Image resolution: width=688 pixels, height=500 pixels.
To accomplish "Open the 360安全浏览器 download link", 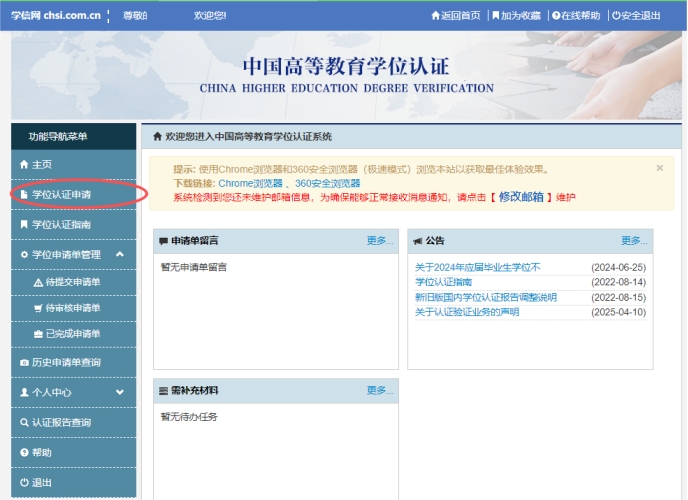I will coord(327,184).
